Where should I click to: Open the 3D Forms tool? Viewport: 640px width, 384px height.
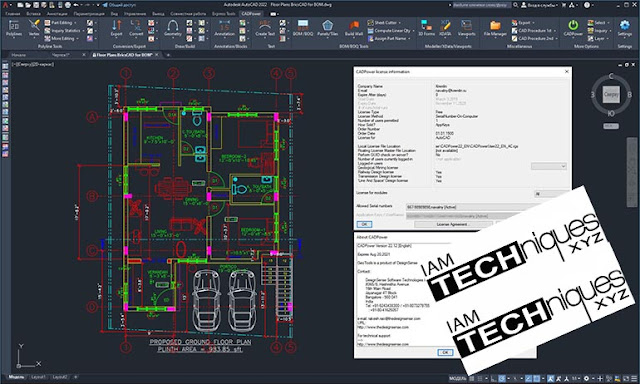[x=426, y=28]
